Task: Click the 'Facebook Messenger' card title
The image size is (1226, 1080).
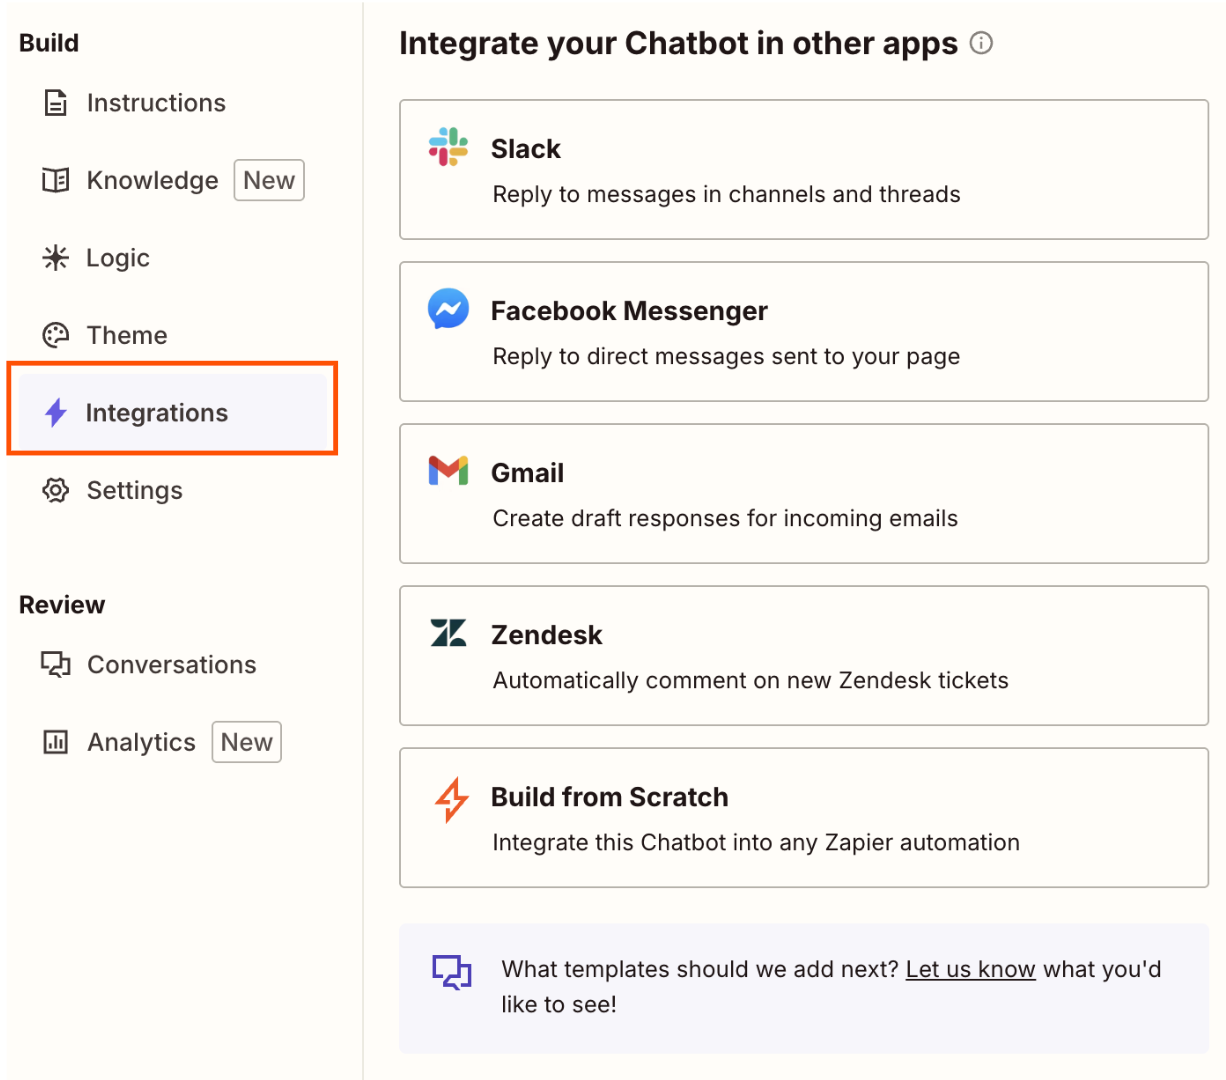Action: [x=629, y=311]
